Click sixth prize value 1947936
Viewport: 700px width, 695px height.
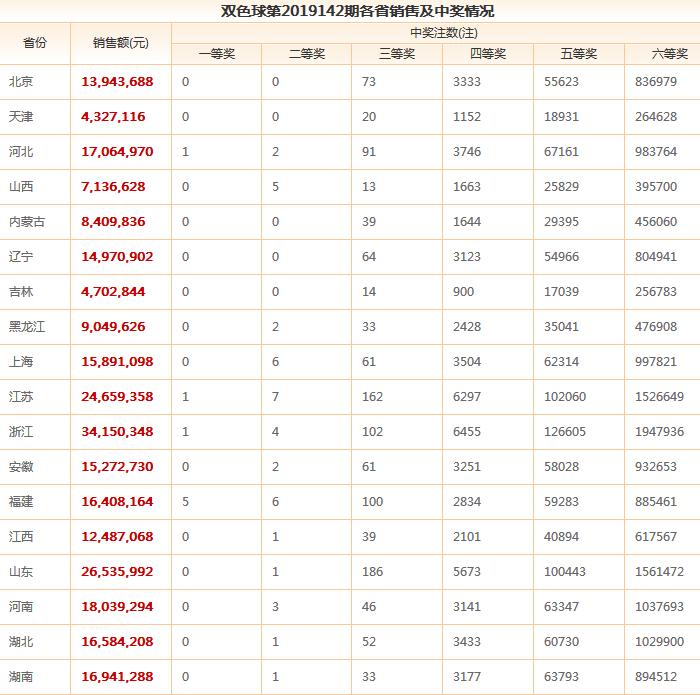click(x=659, y=432)
